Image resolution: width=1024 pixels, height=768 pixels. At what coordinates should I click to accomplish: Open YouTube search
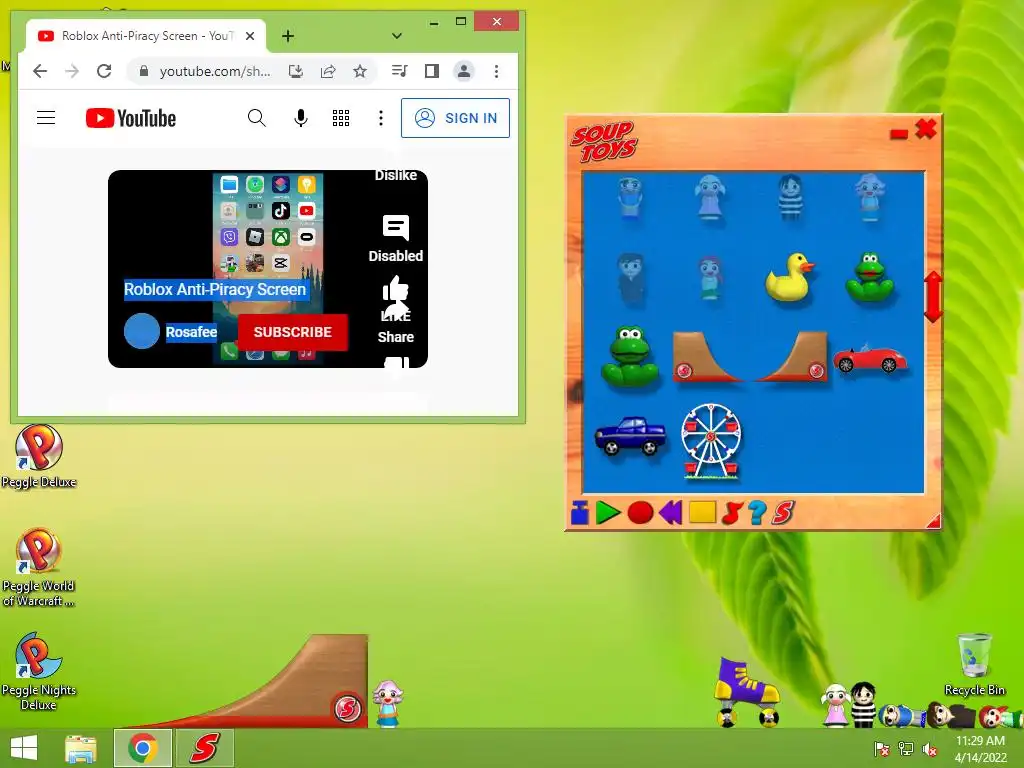[x=257, y=118]
